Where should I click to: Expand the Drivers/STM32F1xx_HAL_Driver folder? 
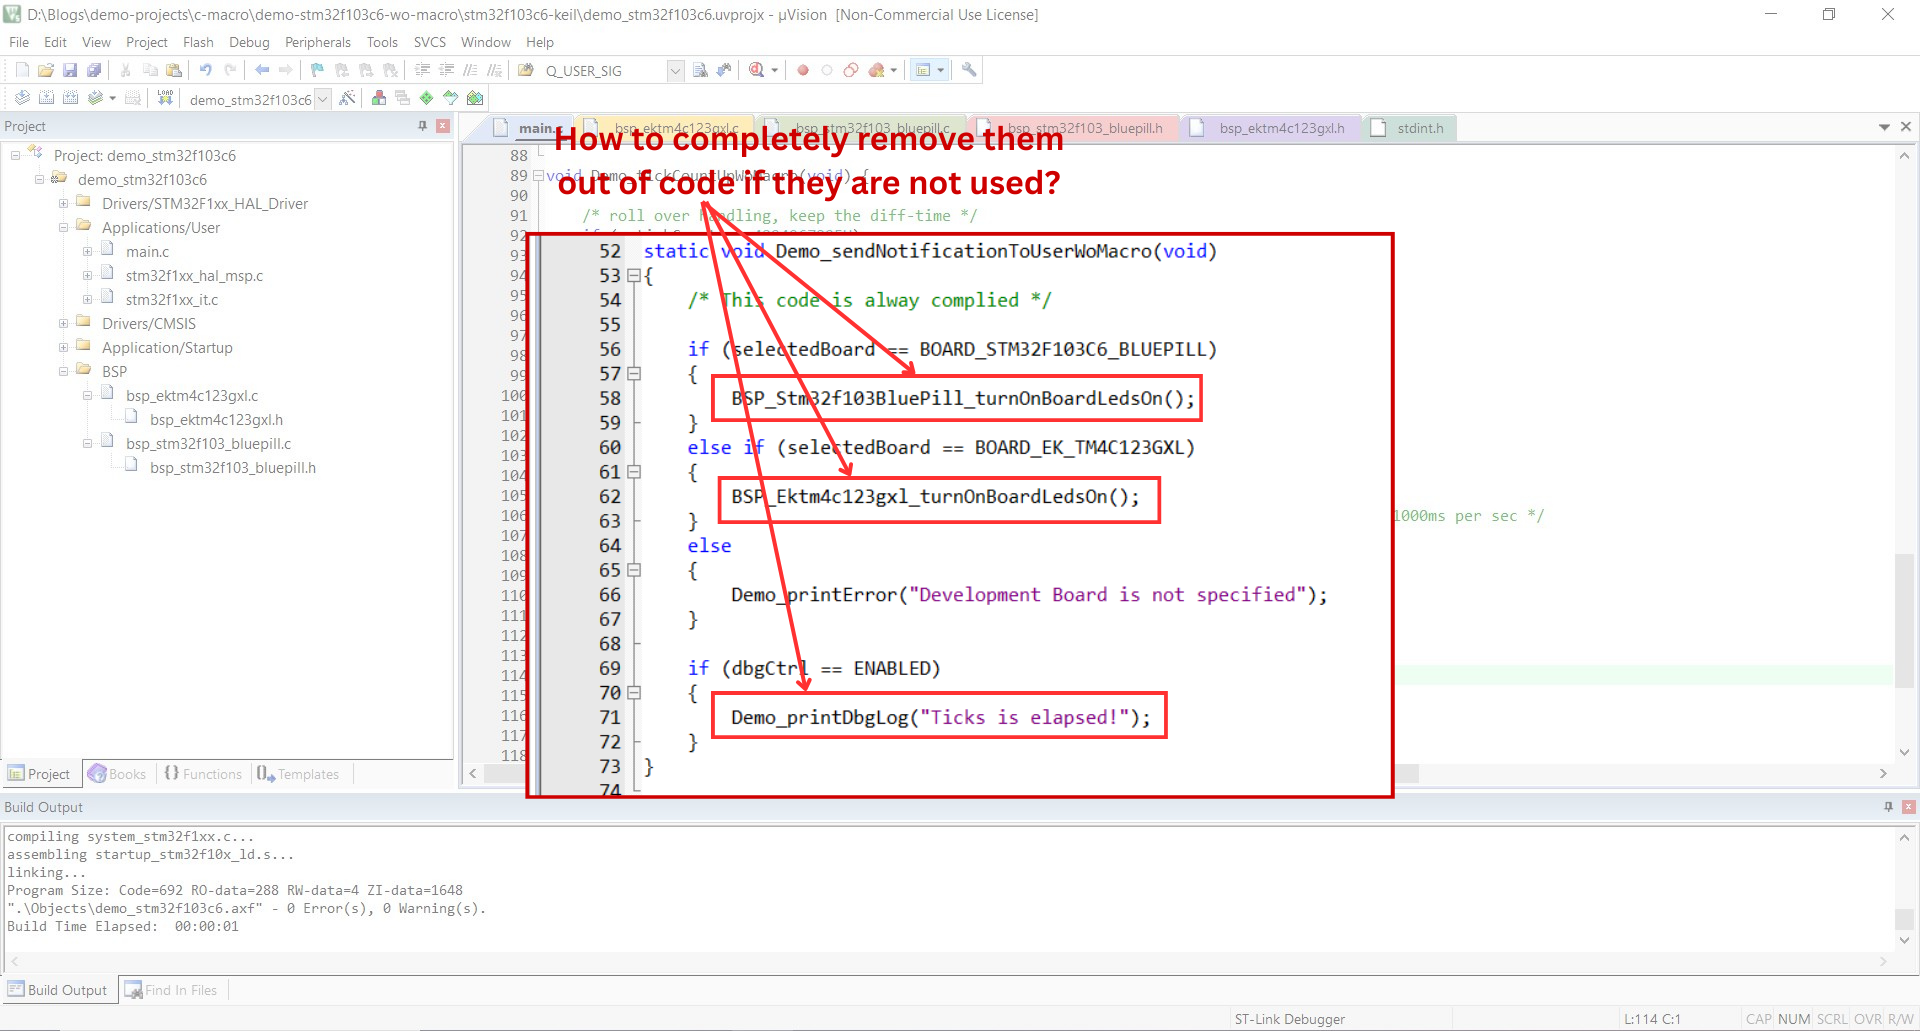64,204
